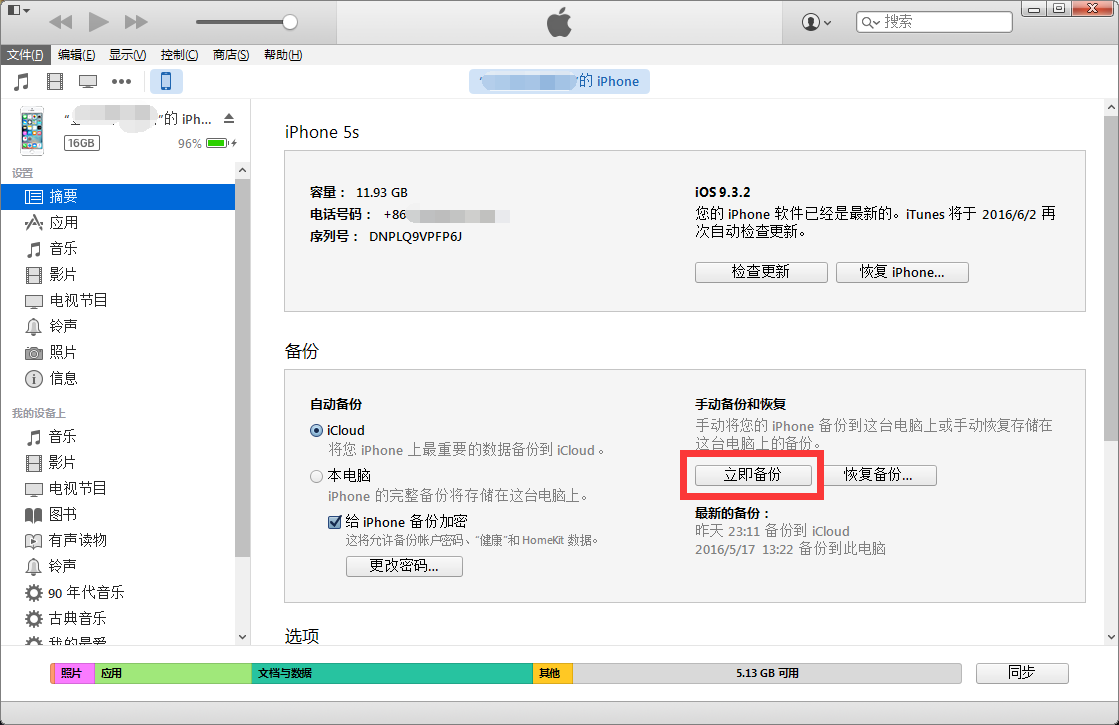Screen dimensions: 1119x725
Task: Click the rewind playback button
Action: (x=61, y=22)
